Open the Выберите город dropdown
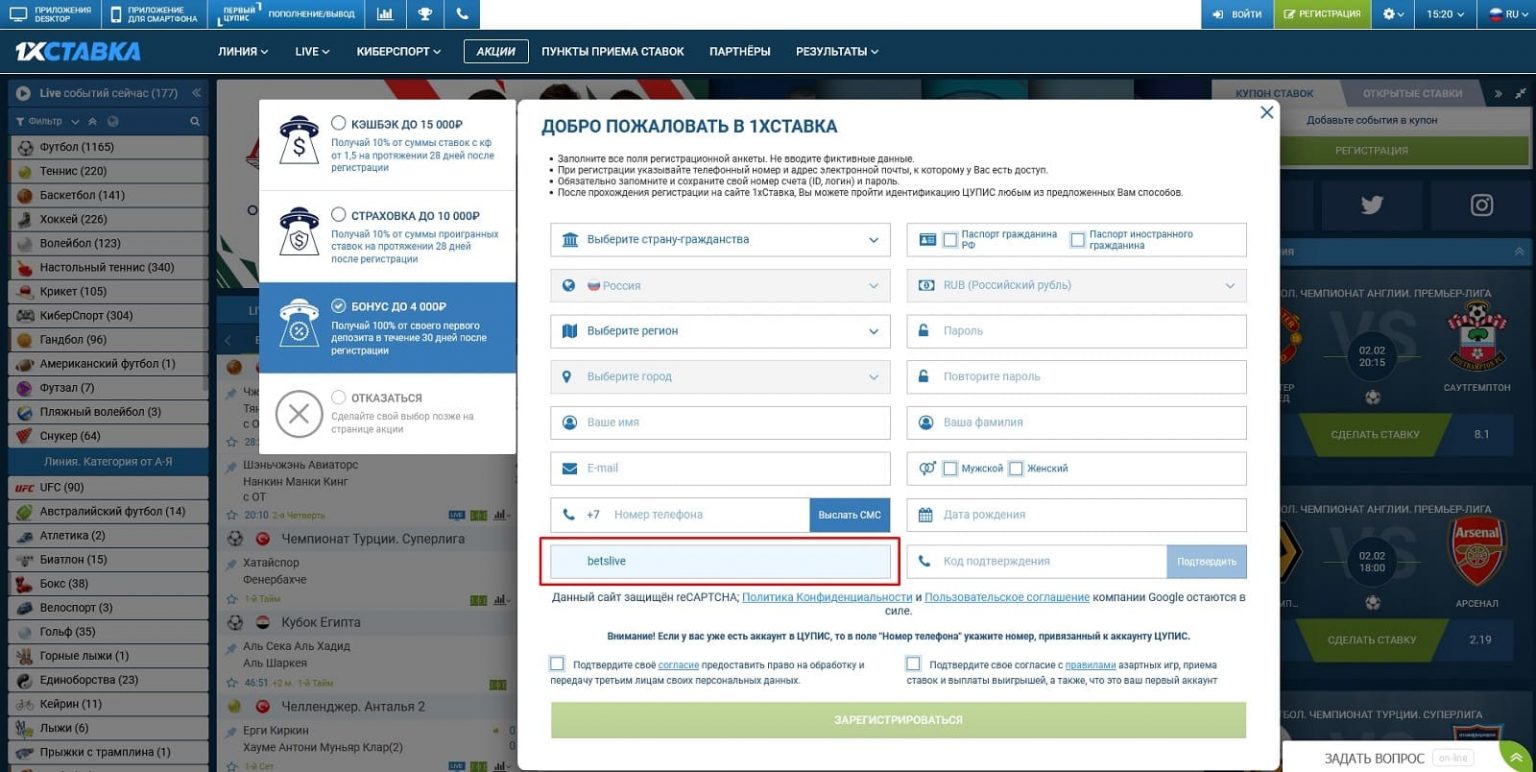This screenshot has width=1536, height=772. [720, 377]
